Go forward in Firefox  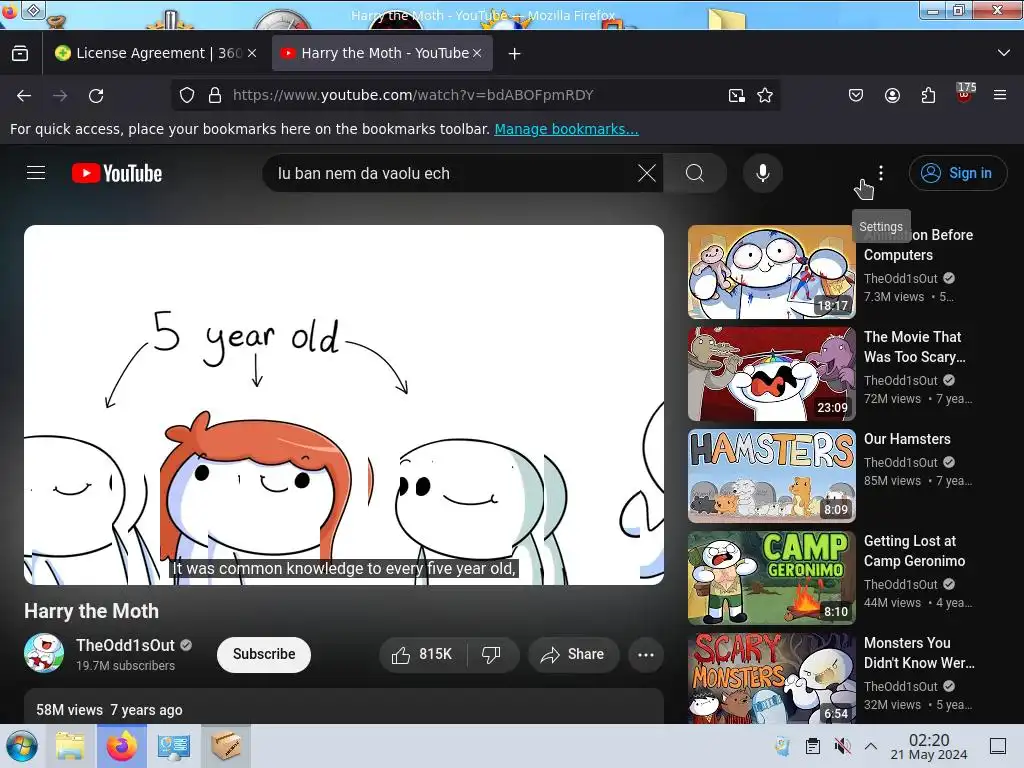pyautogui.click(x=60, y=96)
